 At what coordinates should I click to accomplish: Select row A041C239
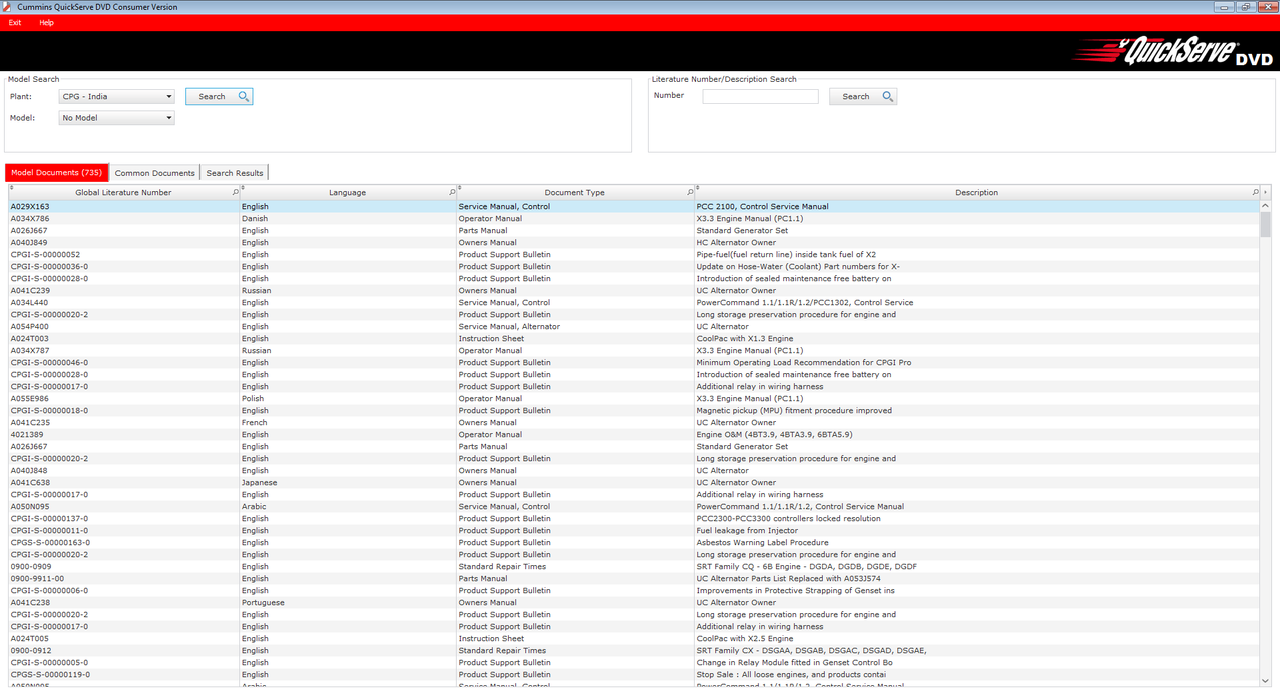point(633,291)
